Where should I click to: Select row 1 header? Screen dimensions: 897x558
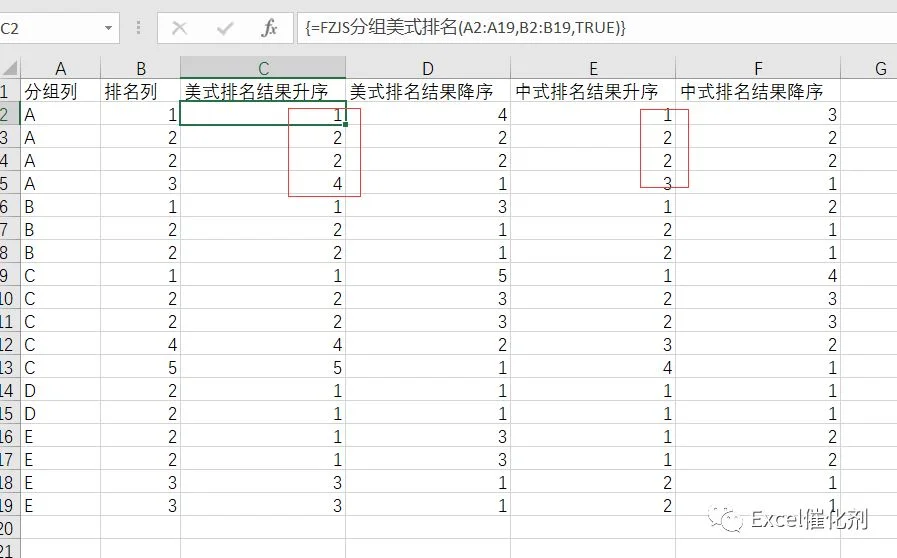click(10, 91)
